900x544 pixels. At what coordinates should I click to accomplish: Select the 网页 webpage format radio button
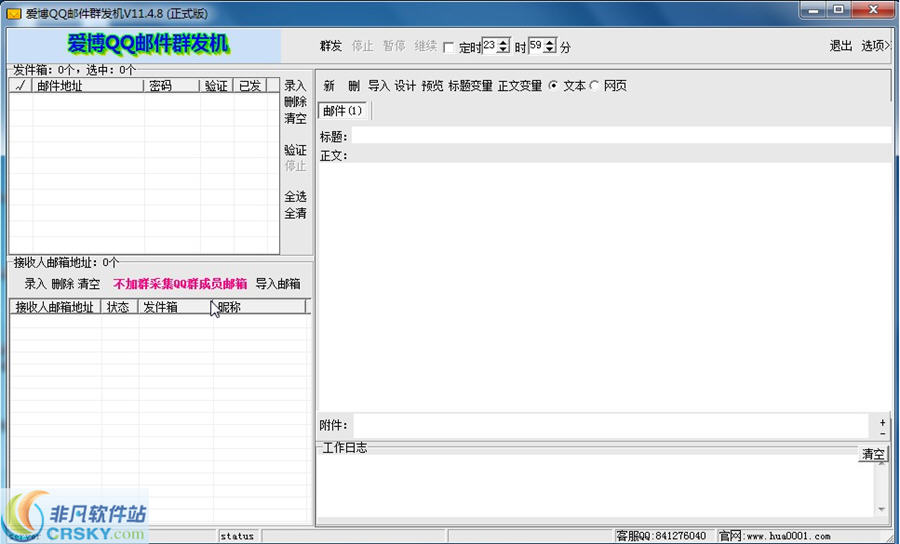coord(595,86)
